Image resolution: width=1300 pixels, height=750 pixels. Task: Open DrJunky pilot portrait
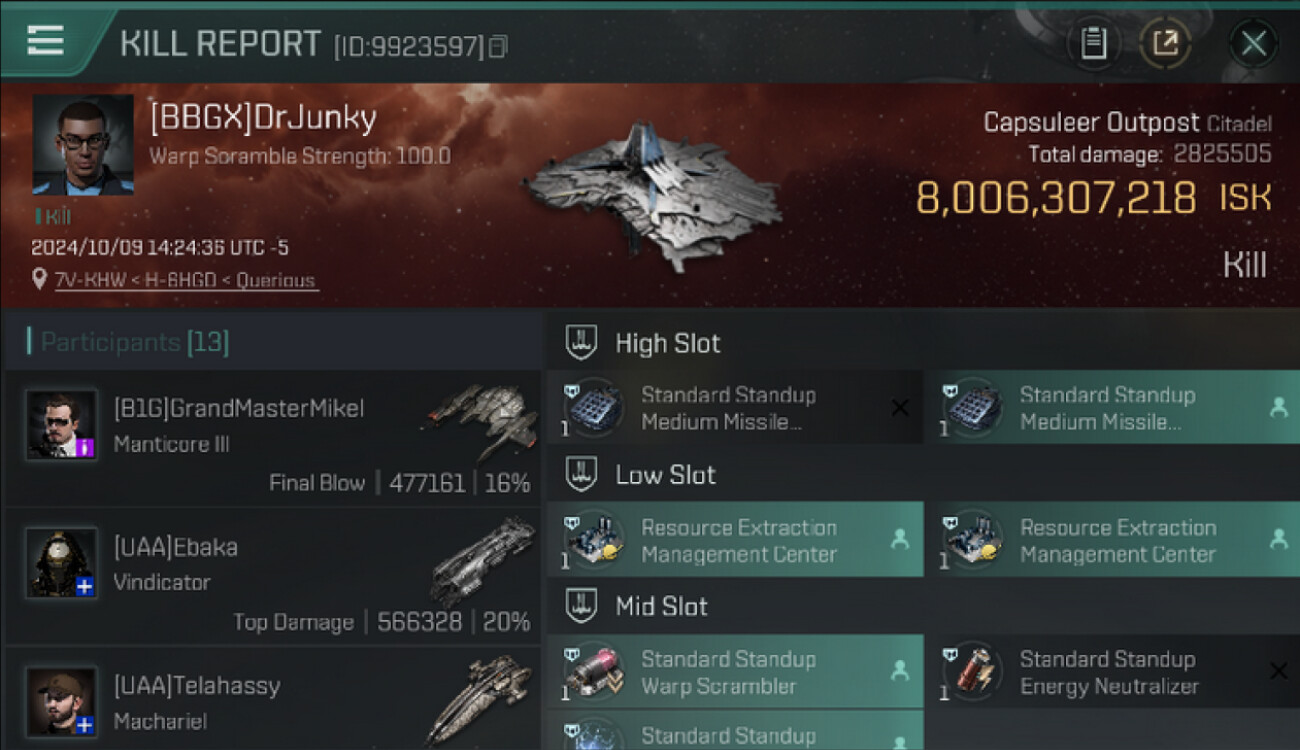[83, 145]
